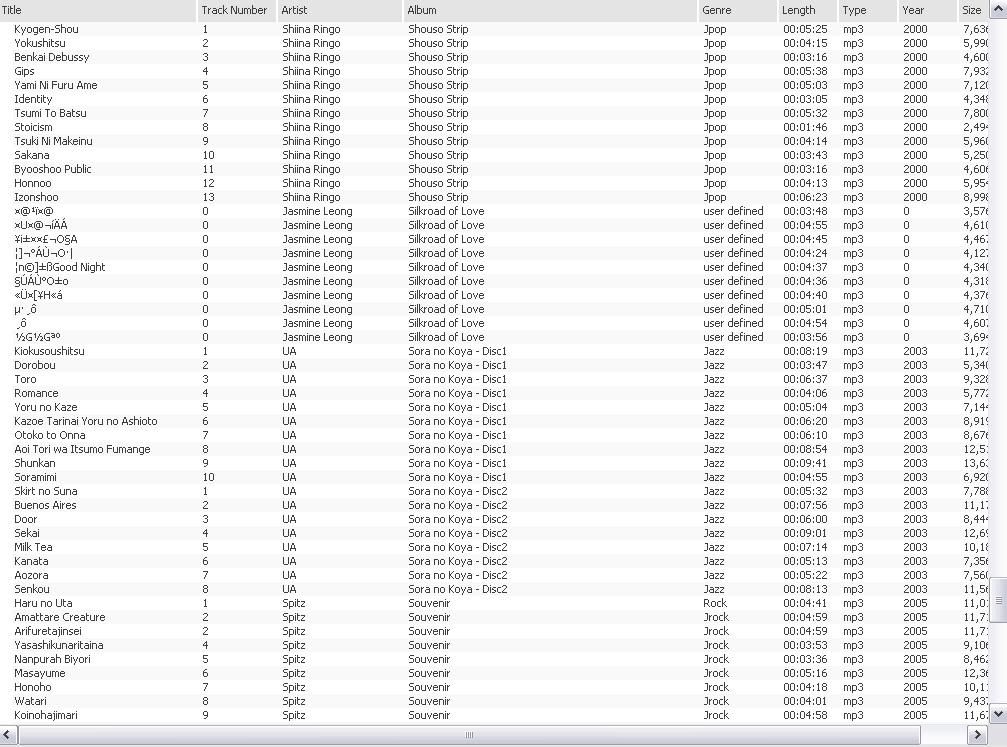Select the track Yokushitsu
The height and width of the screenshot is (747, 1007).
[40, 43]
